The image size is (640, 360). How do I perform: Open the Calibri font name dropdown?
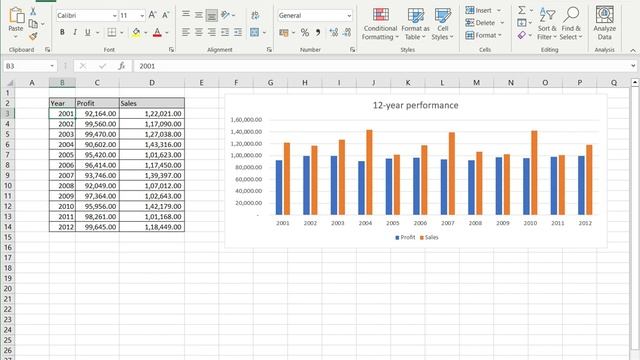pos(114,16)
